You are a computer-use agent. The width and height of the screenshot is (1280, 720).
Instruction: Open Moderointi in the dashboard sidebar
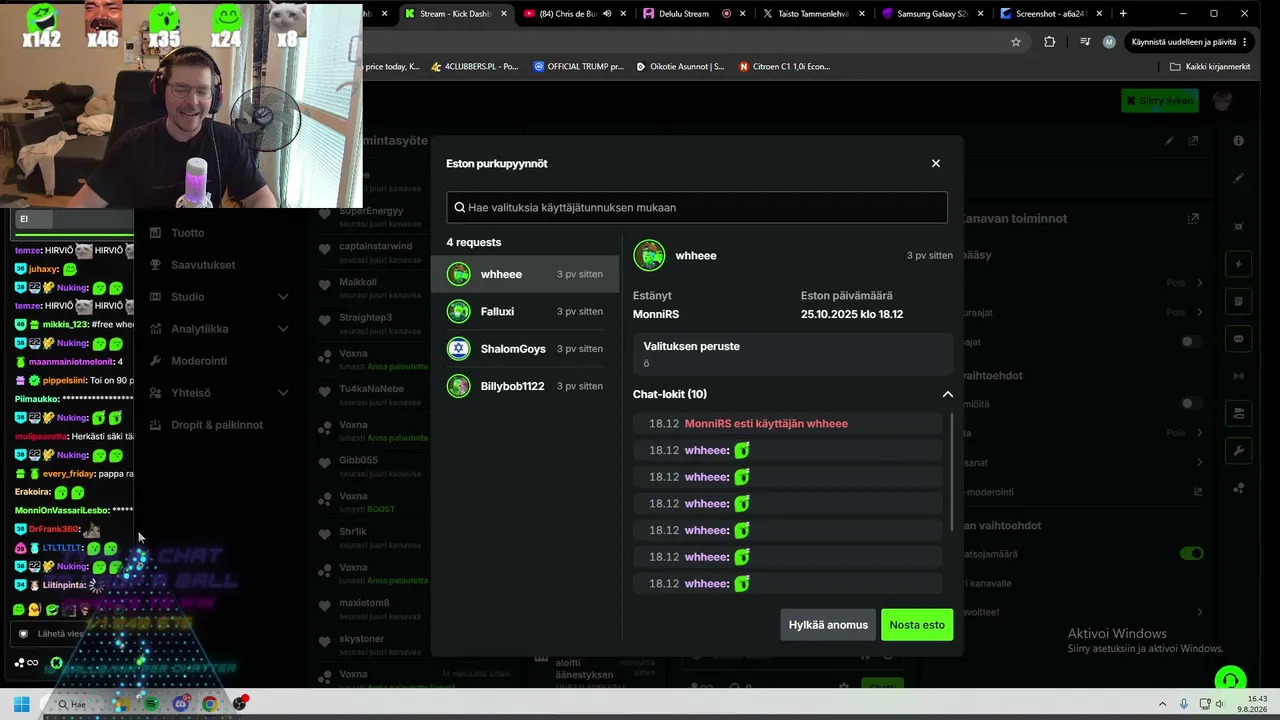point(199,361)
